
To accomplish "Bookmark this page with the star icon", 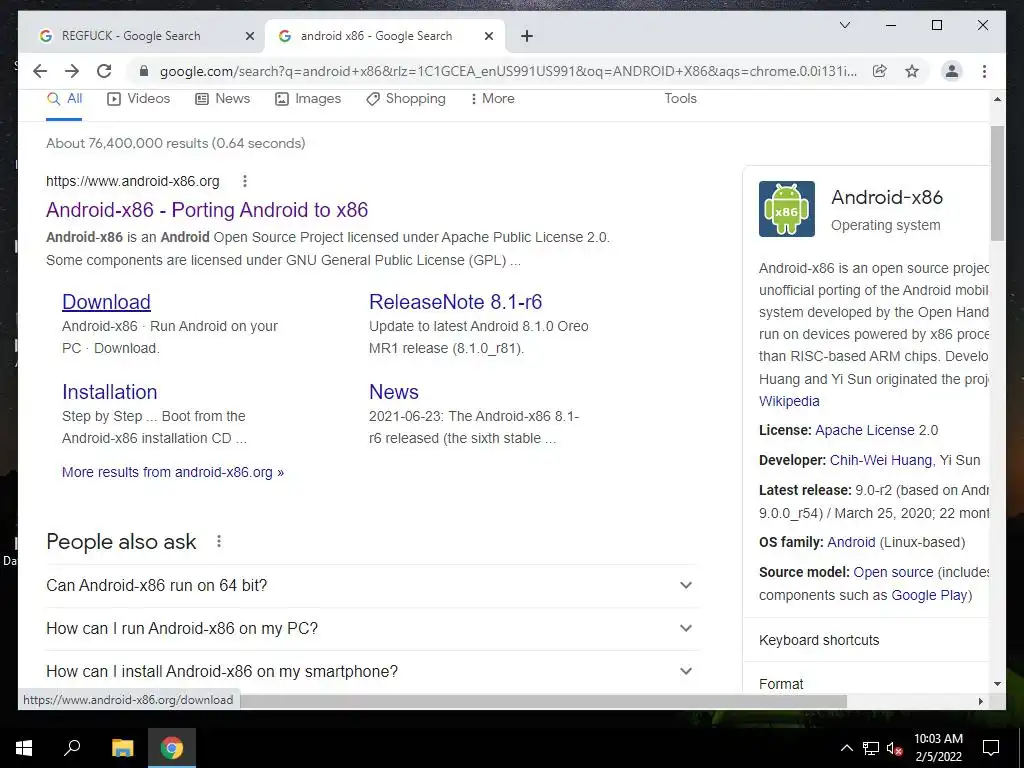I will pos(912,71).
